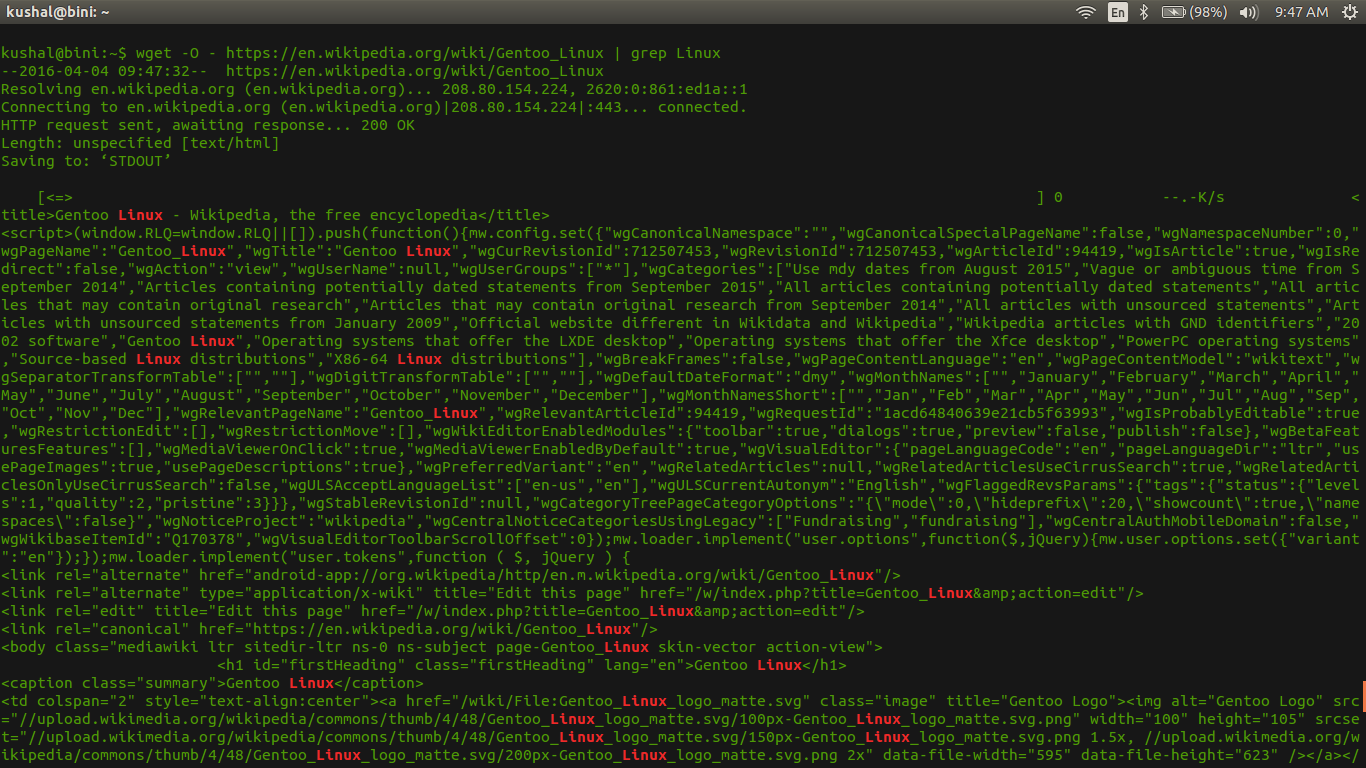Click the 'Saving to: STDOUT' line

(x=86, y=161)
